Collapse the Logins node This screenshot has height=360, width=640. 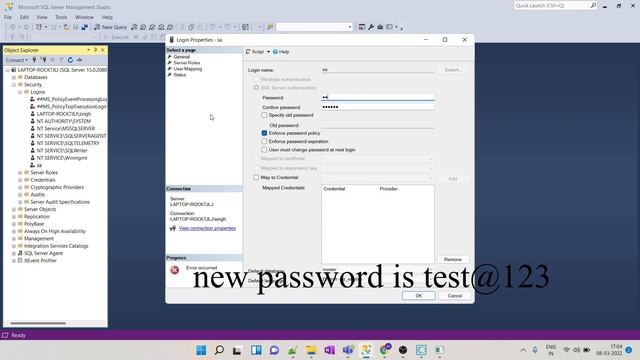point(20,92)
